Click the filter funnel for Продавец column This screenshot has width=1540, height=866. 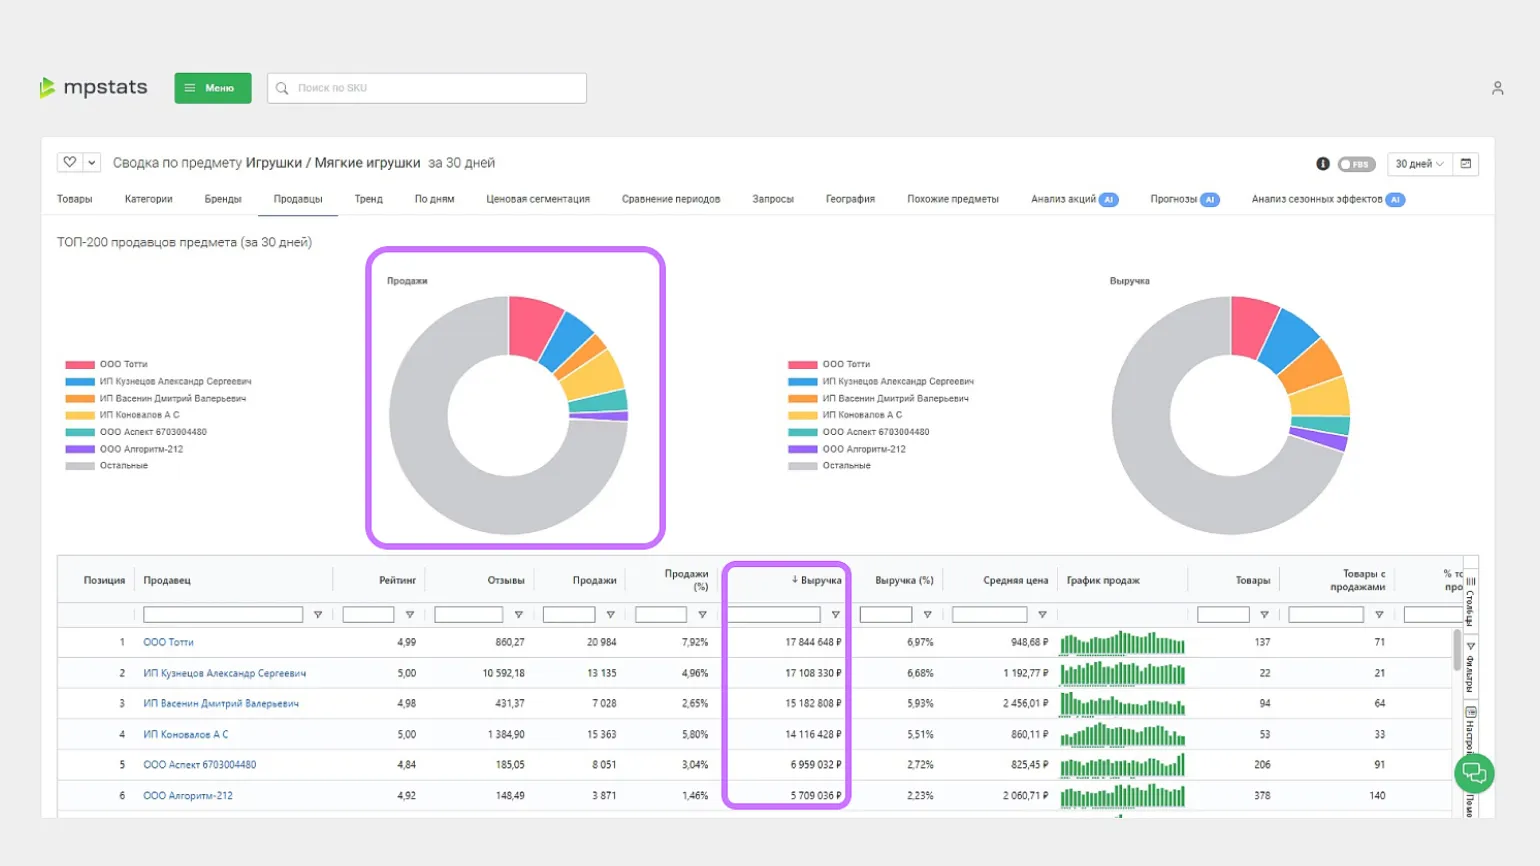pos(318,615)
